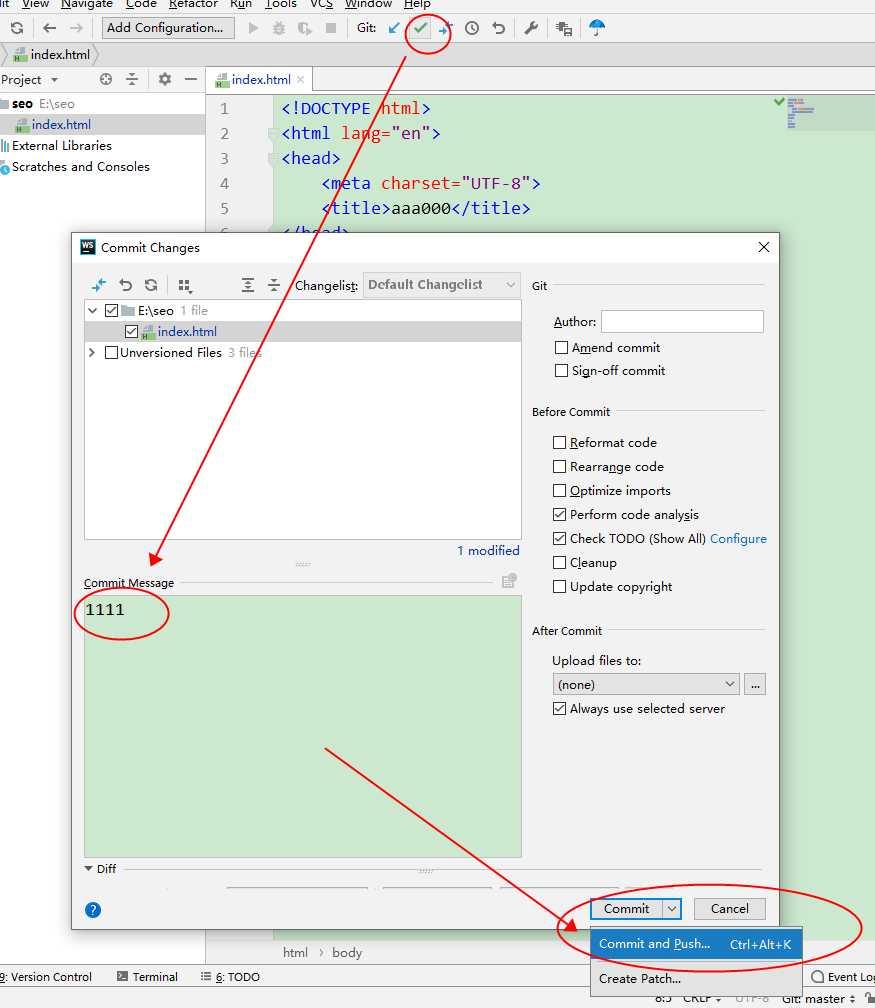Click the Git Commit checkmark icon
This screenshot has height=1008, width=875.
tap(420, 28)
